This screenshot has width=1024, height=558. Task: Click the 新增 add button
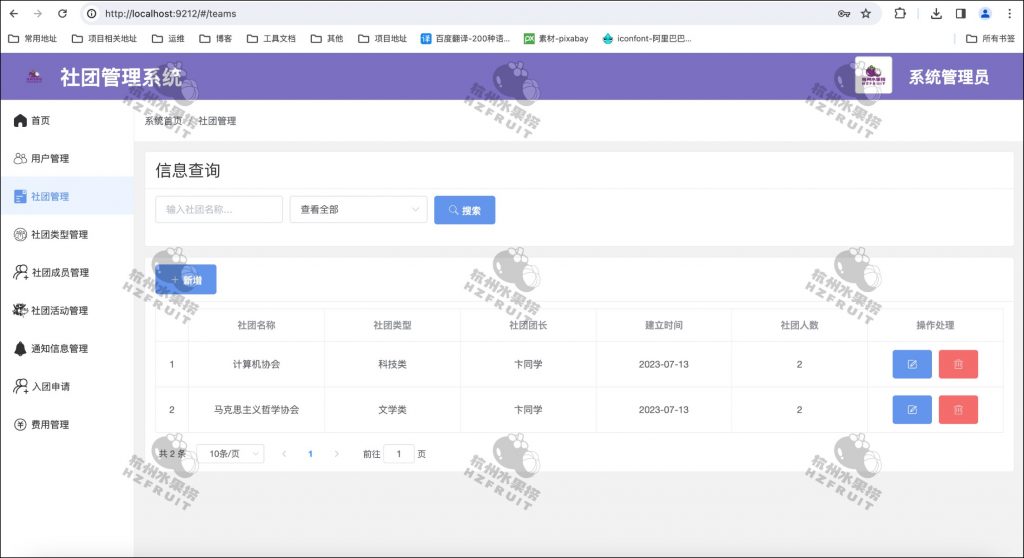186,280
